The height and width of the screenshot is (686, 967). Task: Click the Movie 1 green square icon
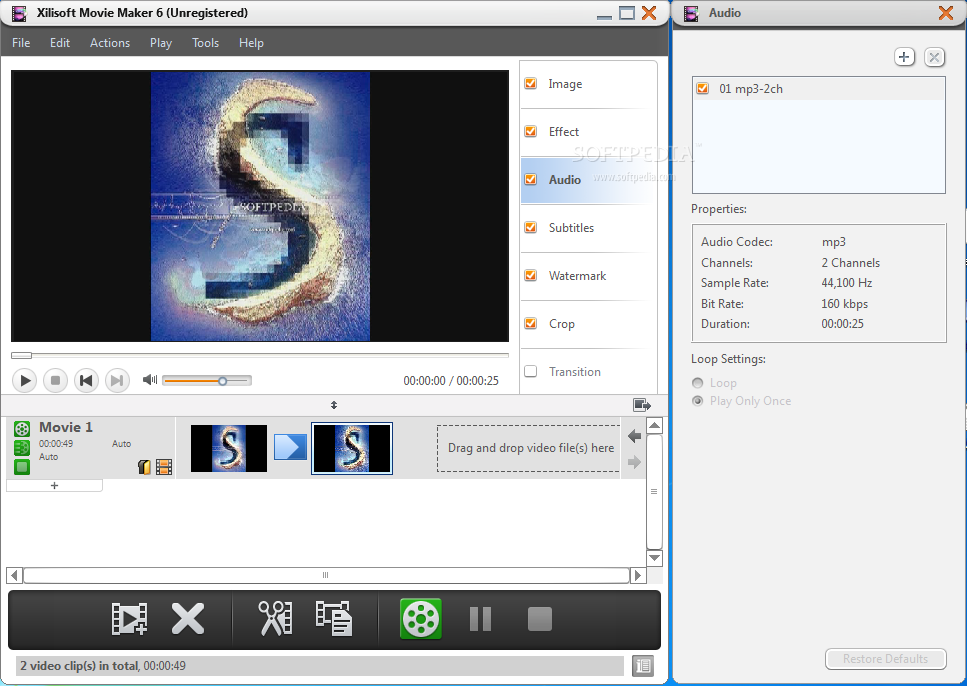[x=22, y=467]
